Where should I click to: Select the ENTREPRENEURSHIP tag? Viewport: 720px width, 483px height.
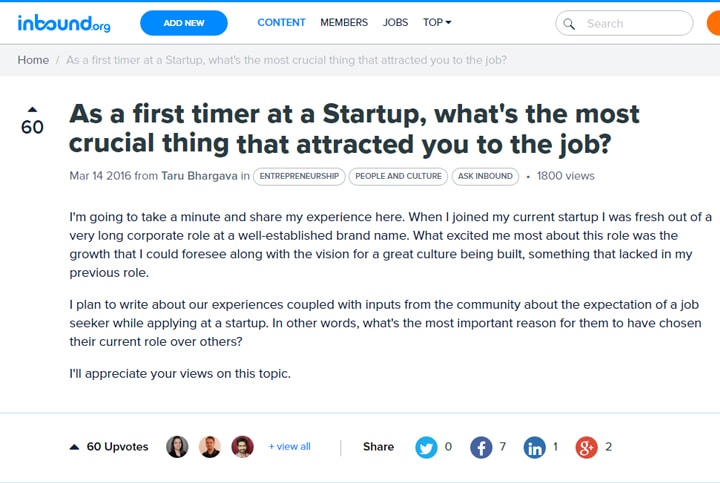tap(299, 176)
